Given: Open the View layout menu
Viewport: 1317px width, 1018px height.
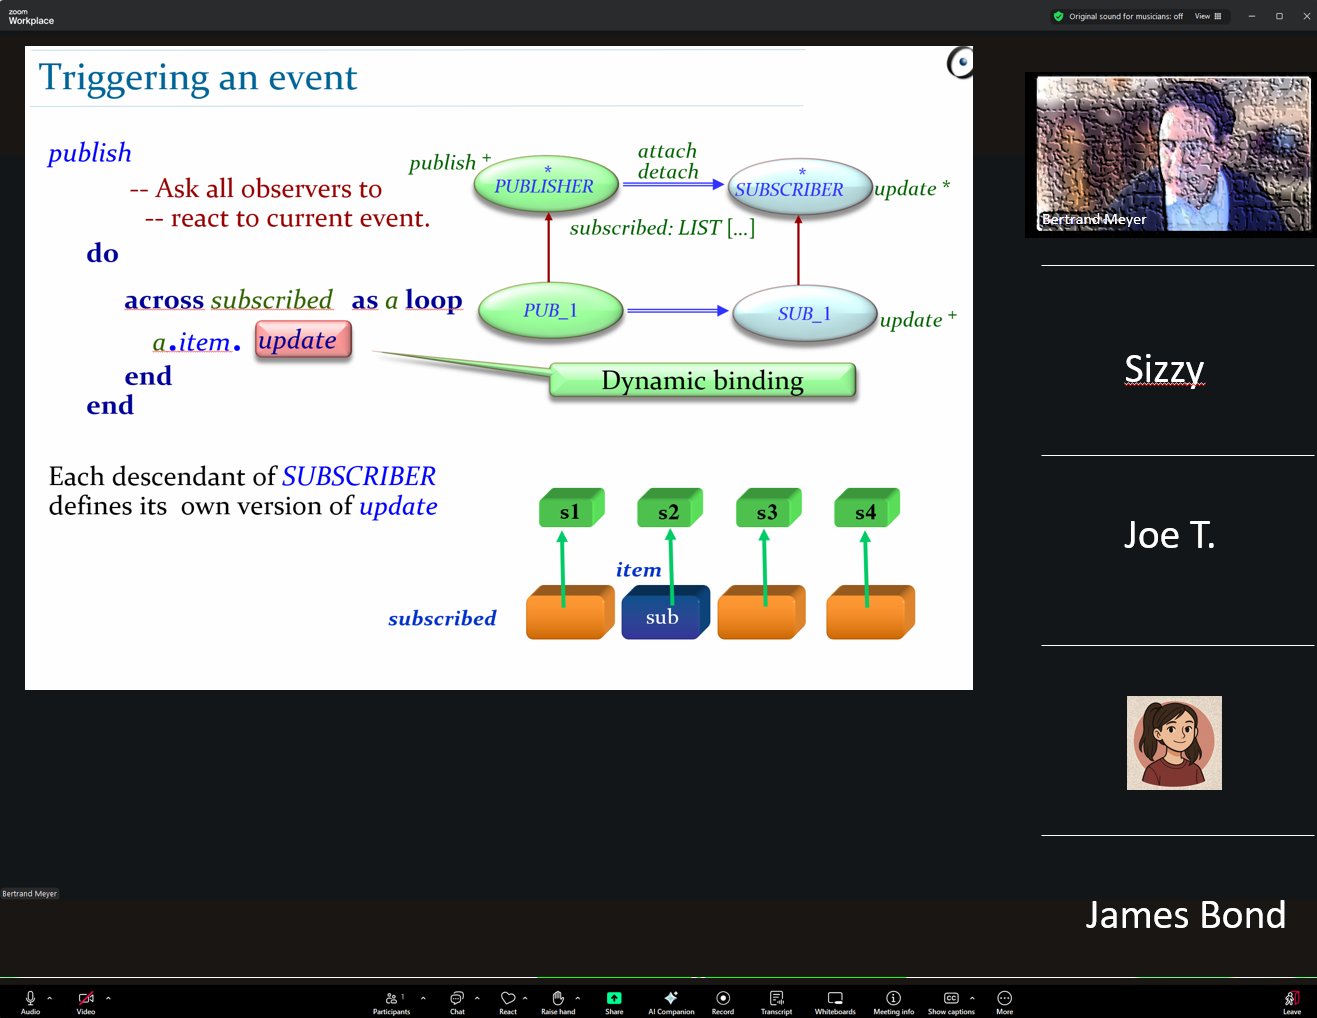Looking at the screenshot, I should point(1207,16).
